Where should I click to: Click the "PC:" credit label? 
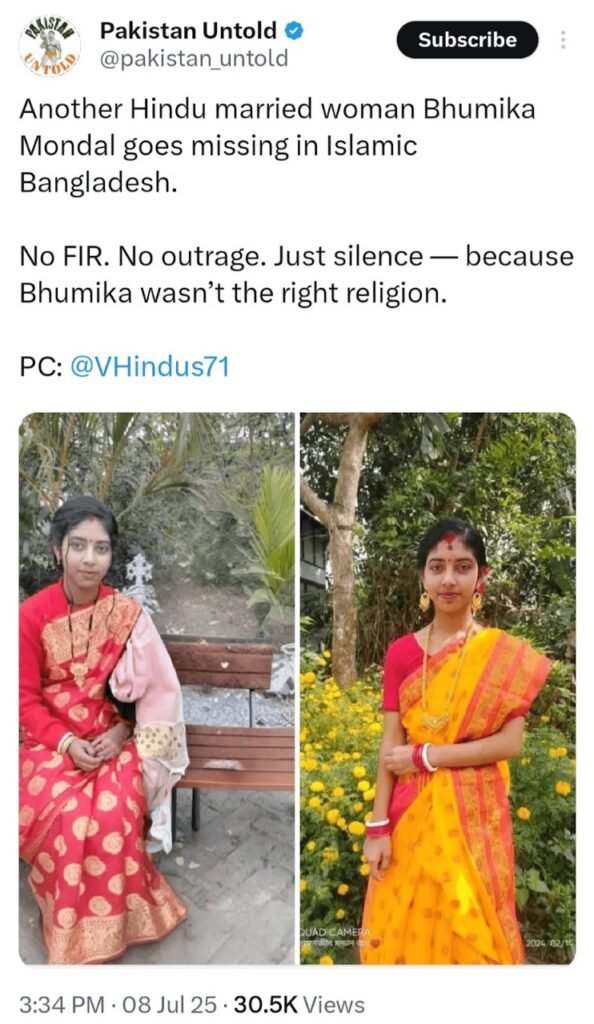tap(41, 366)
